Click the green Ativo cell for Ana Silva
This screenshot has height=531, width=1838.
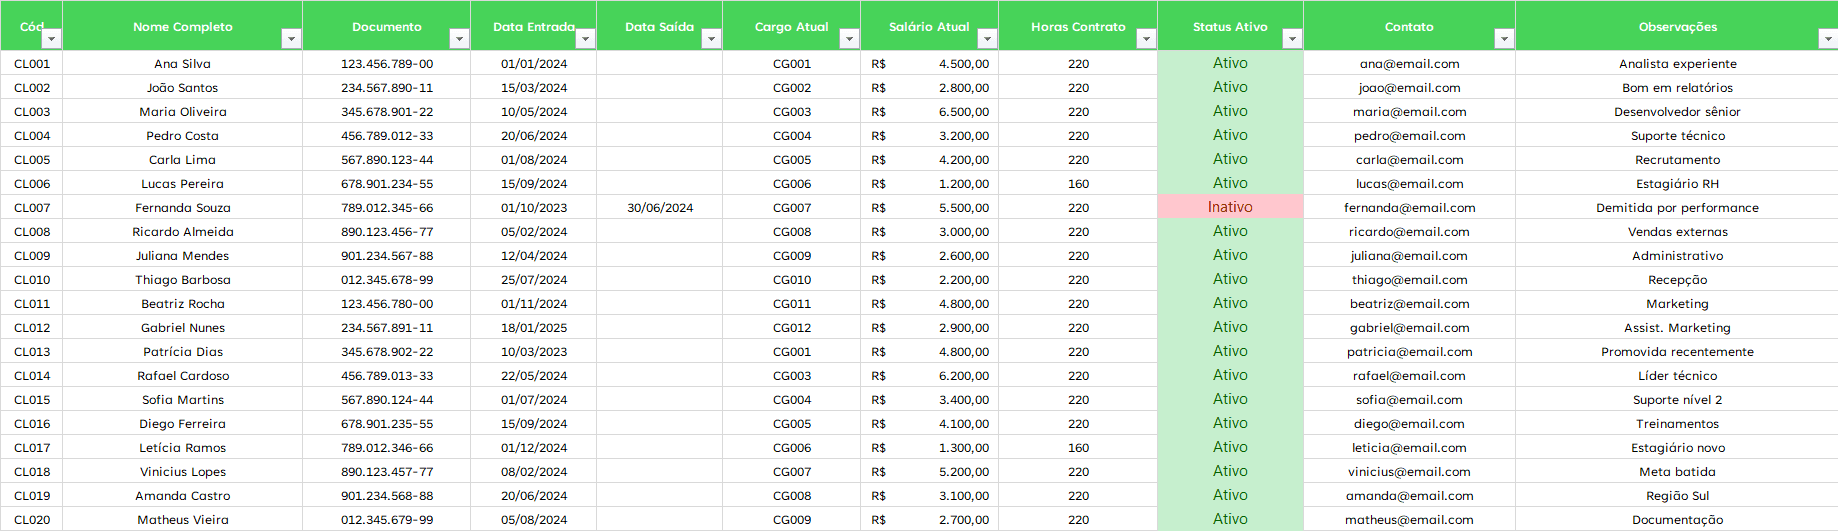(x=1230, y=63)
